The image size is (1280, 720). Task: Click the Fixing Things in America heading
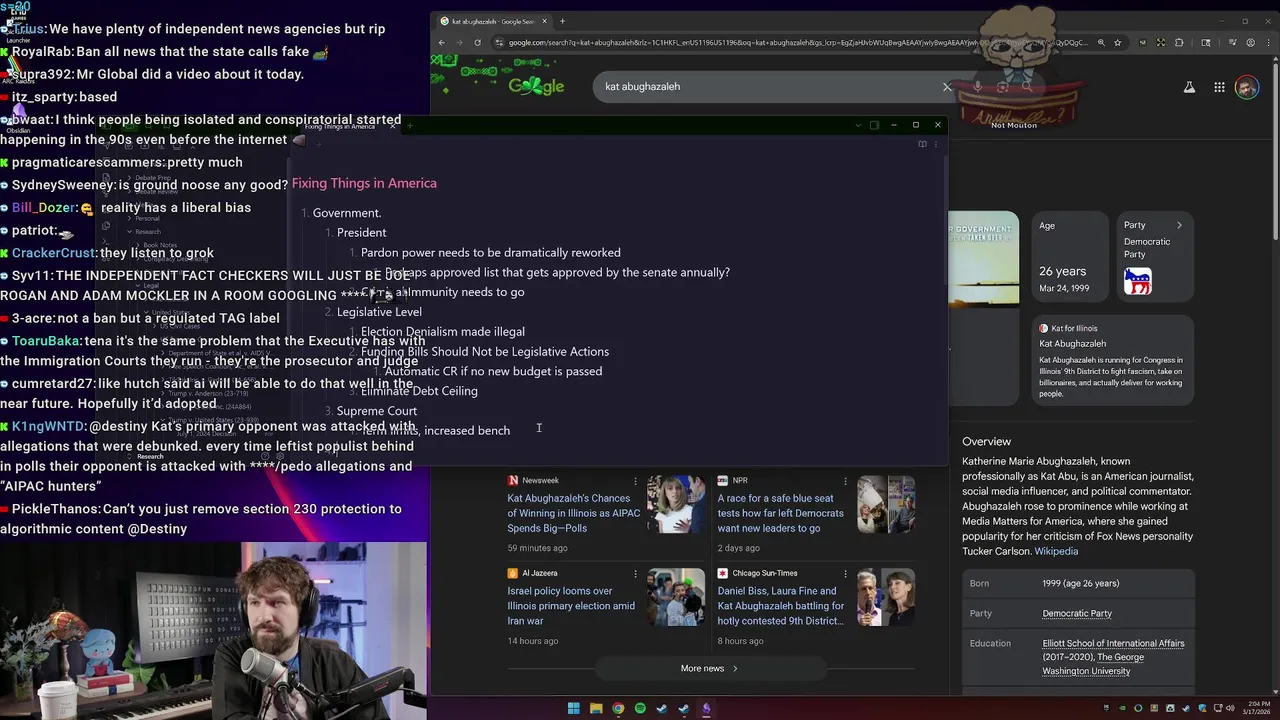pyautogui.click(x=364, y=183)
